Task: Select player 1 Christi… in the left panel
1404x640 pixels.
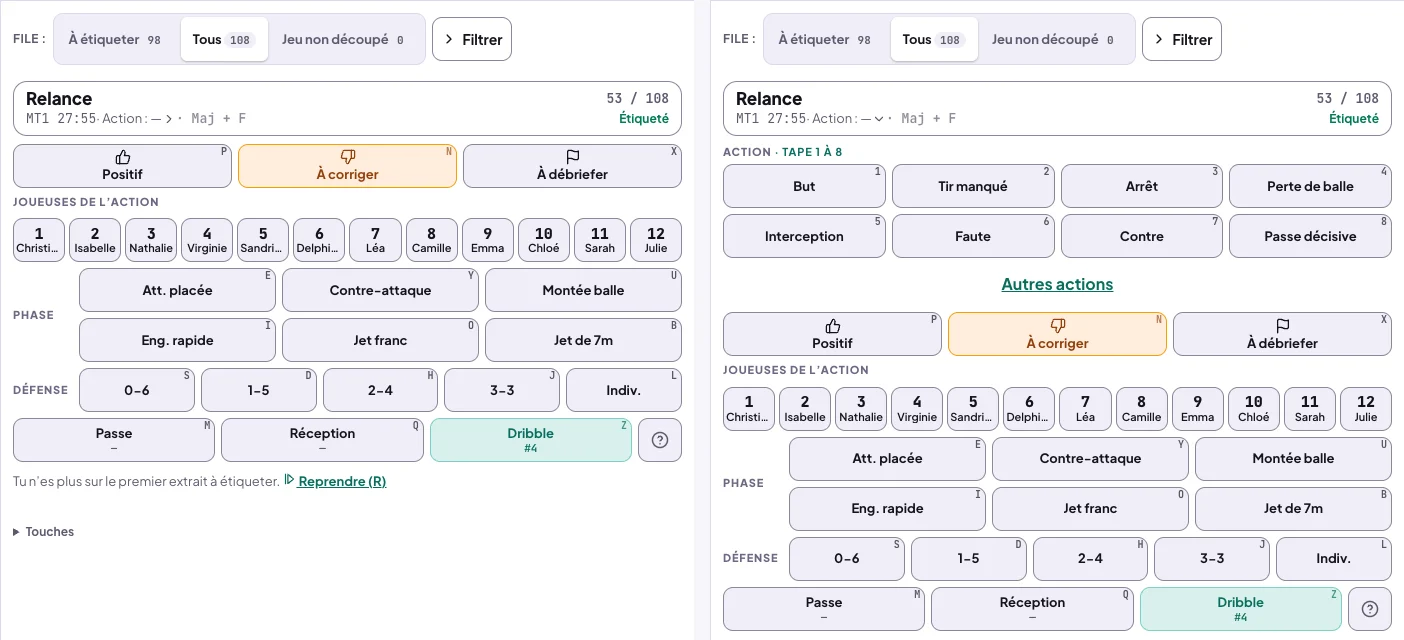Action: coord(39,240)
